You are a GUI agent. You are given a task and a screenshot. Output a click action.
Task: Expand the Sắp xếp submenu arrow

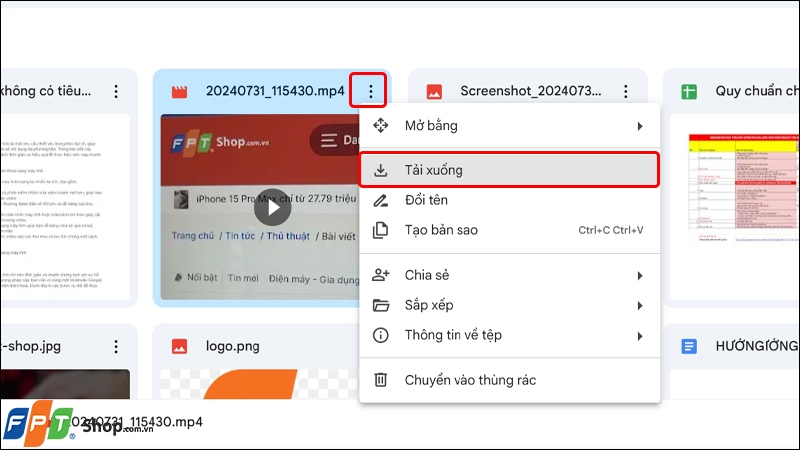click(640, 306)
